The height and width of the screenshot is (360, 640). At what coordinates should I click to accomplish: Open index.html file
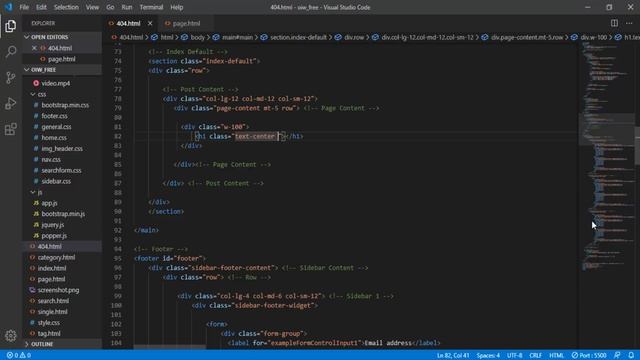(62, 268)
